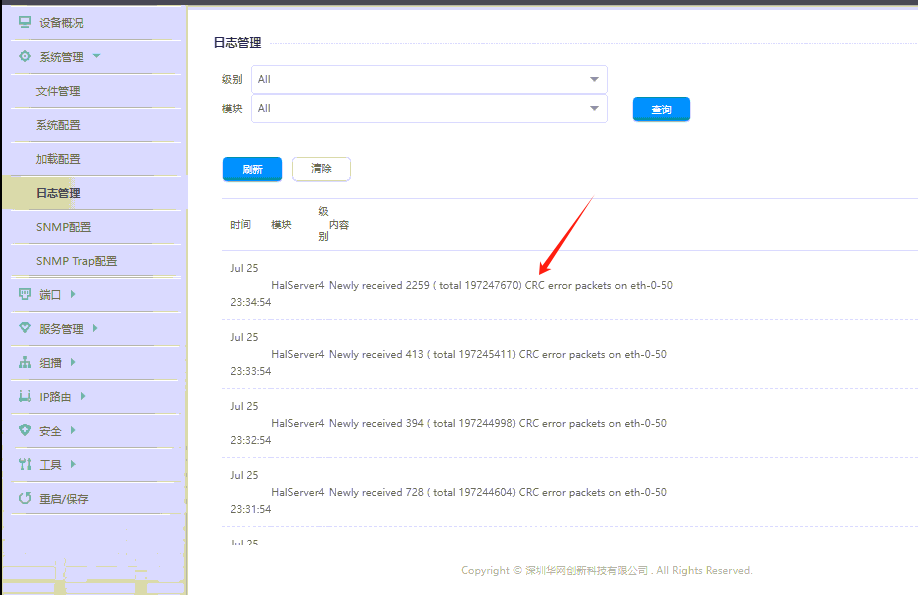This screenshot has height=595, width=918.
Task: Click the wrench icon beside 工具
Action: click(x=25, y=465)
